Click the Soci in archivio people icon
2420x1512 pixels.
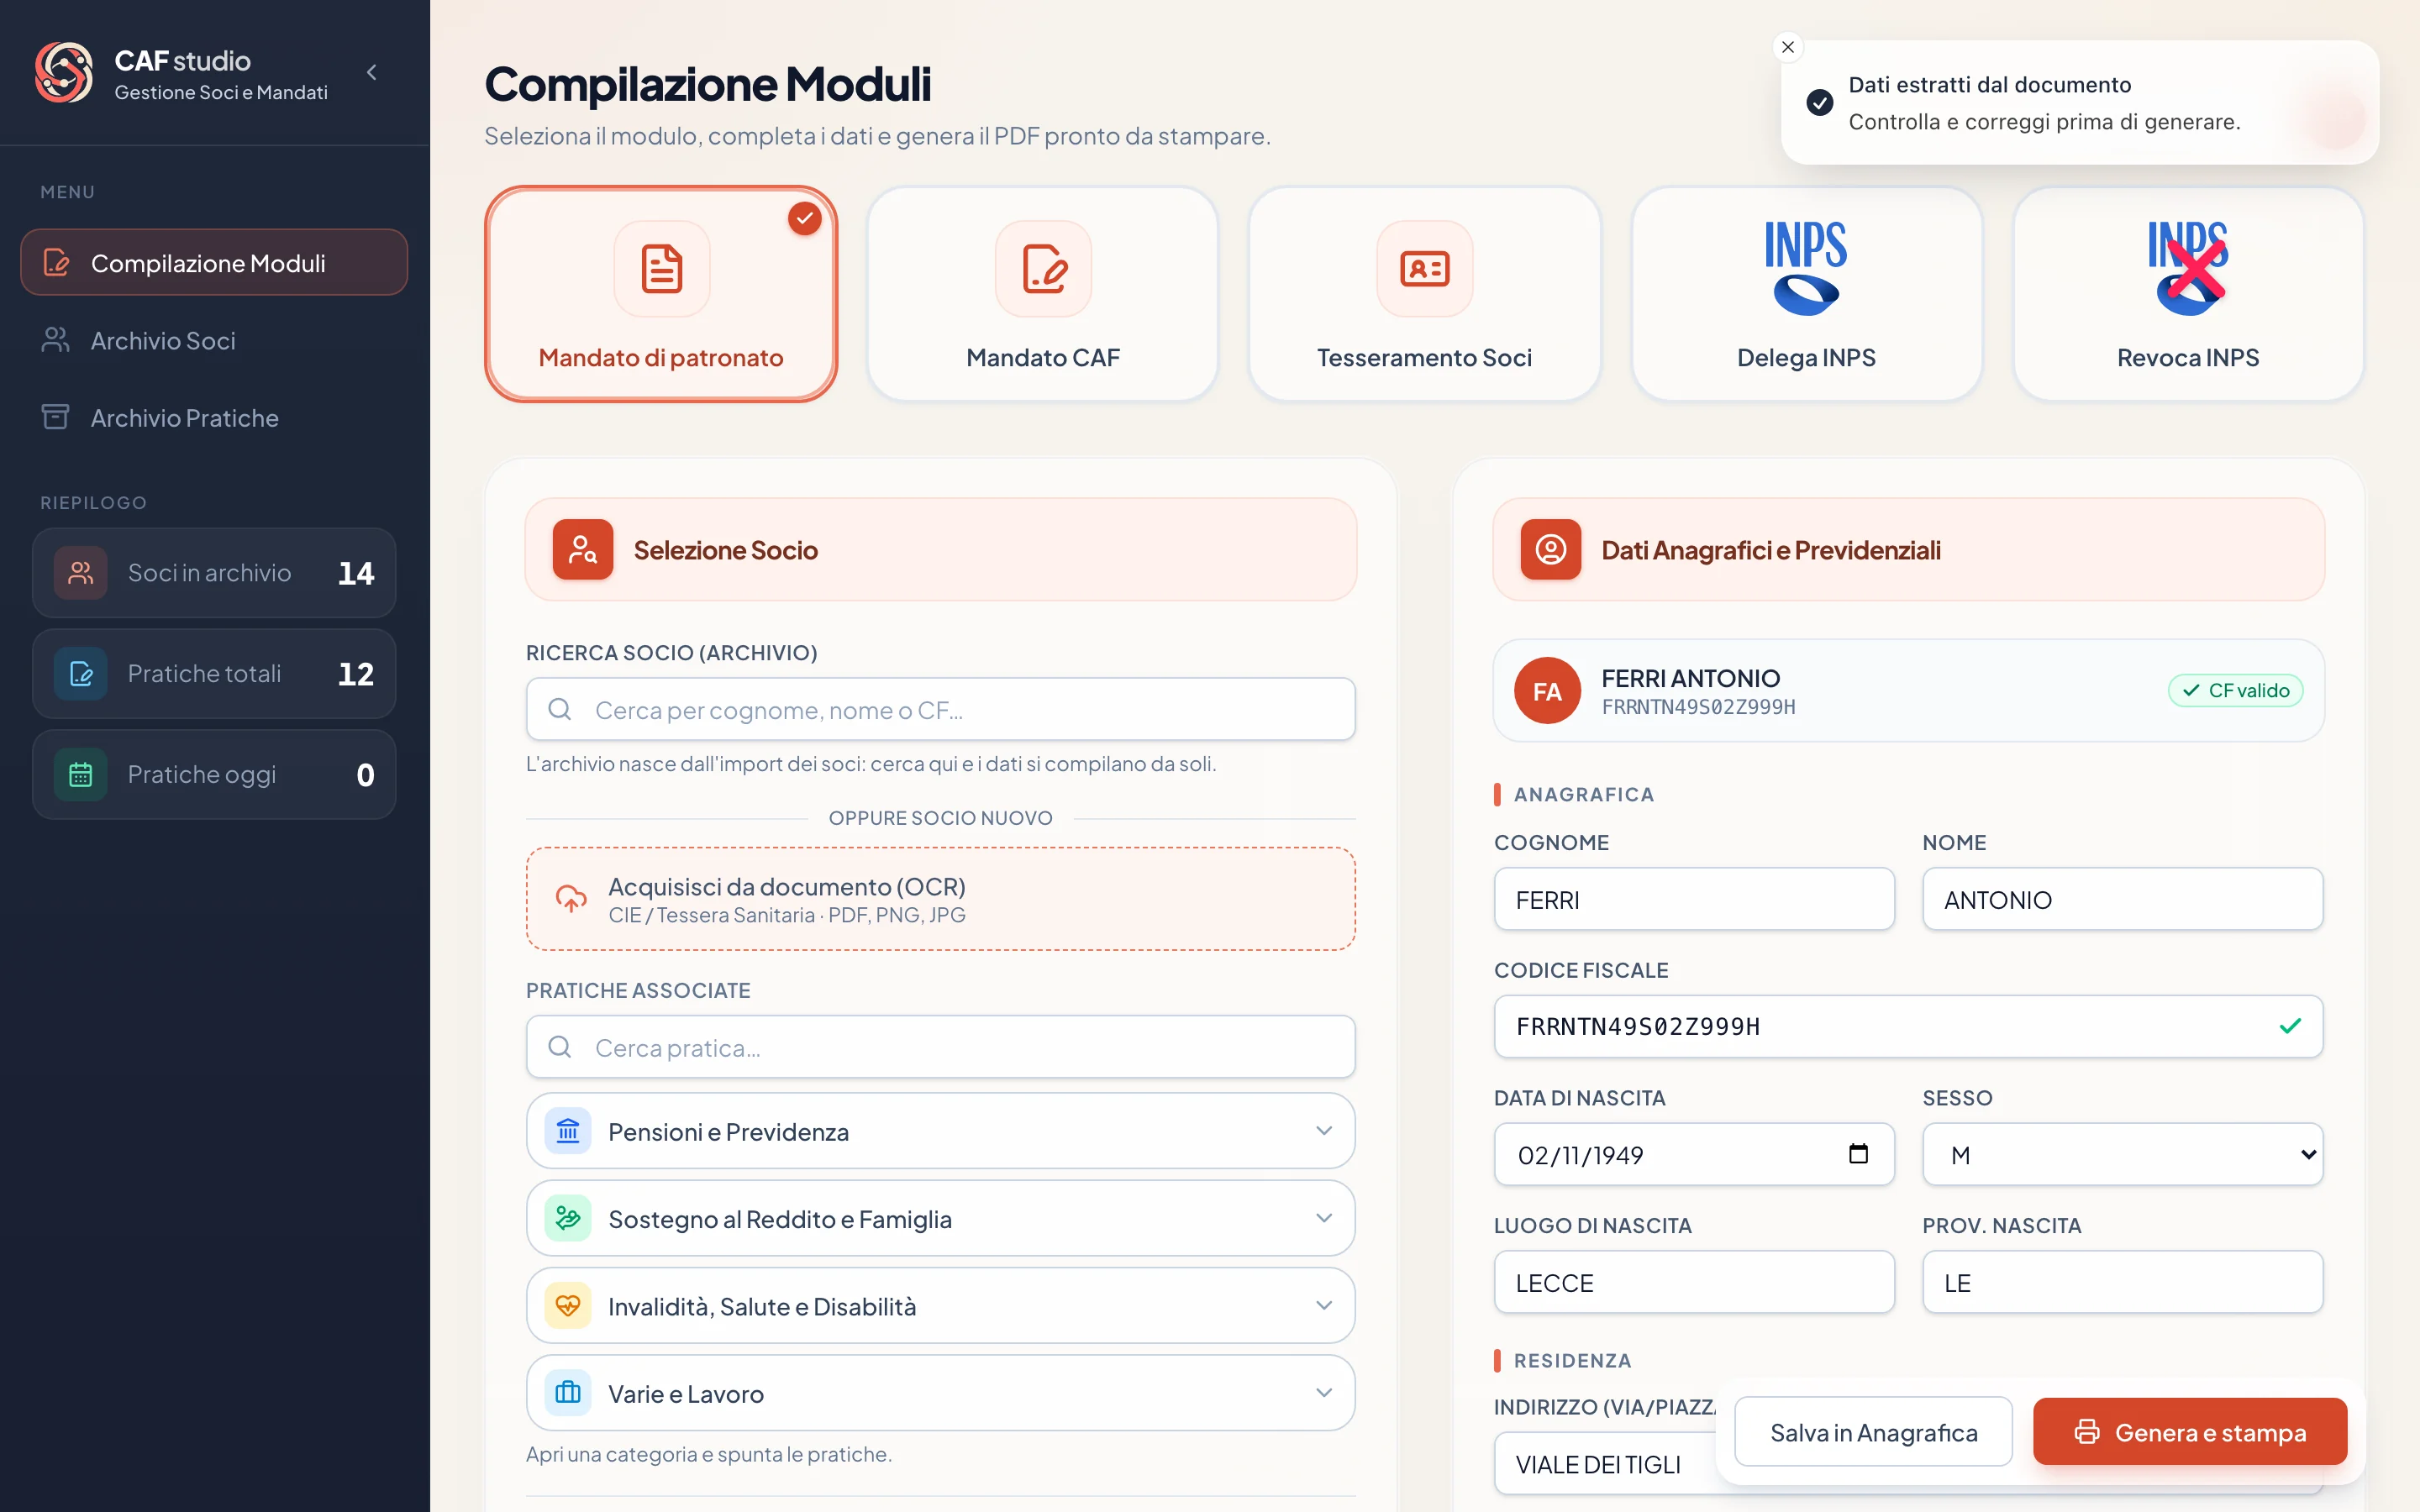tap(81, 573)
